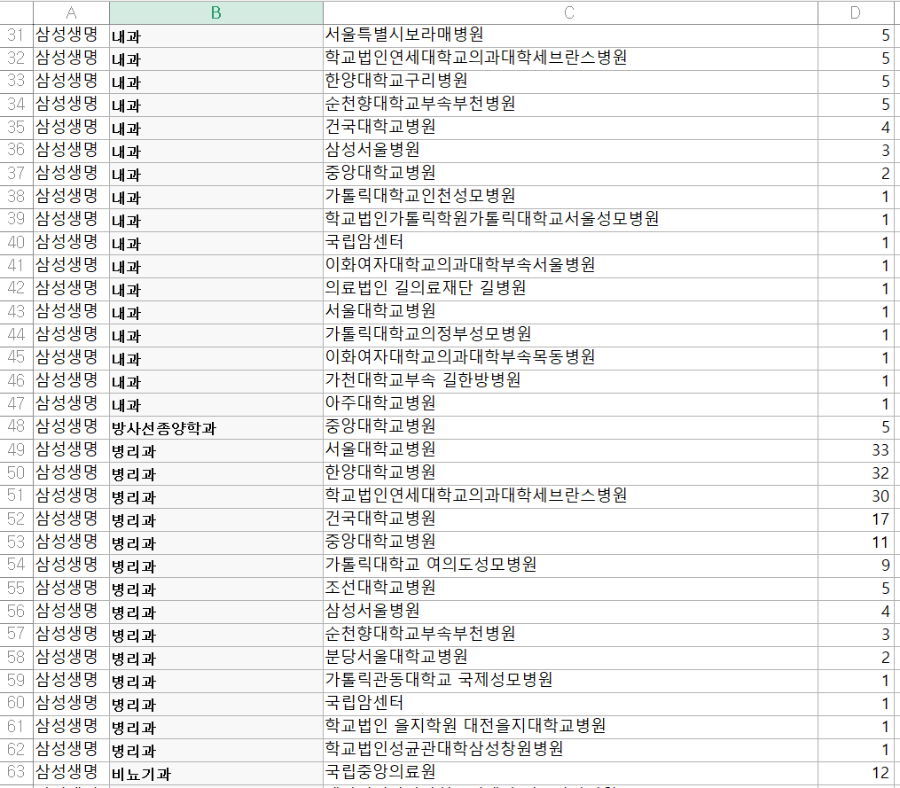Click cell with 서울특별시보라매병원

click(570, 36)
